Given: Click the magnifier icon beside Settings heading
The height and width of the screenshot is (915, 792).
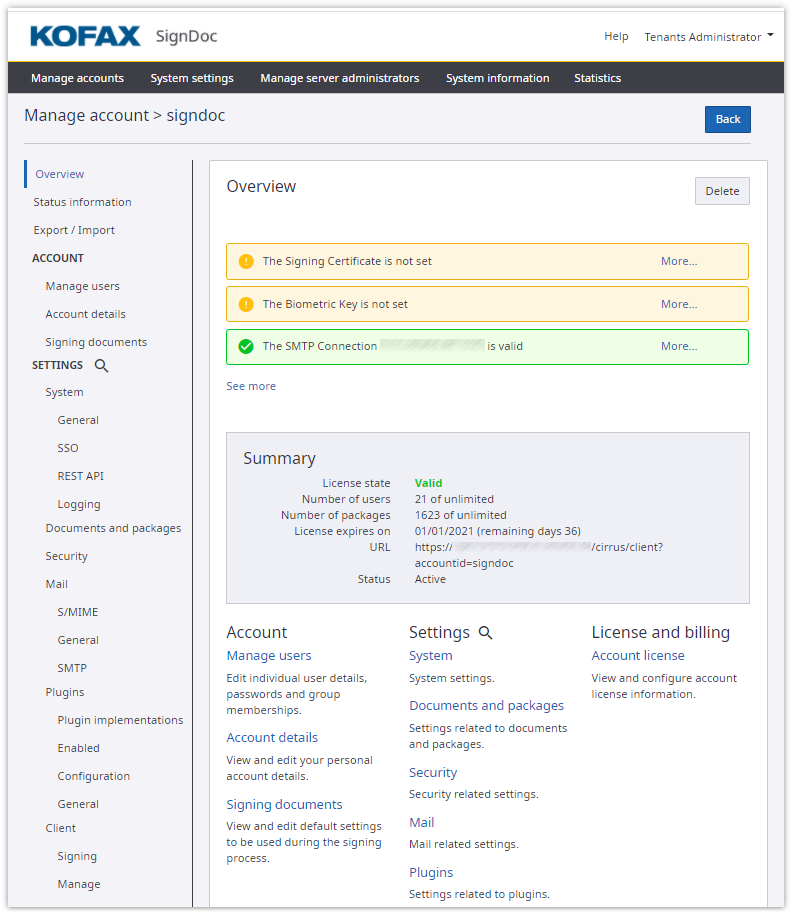Looking at the screenshot, I should click(486, 633).
